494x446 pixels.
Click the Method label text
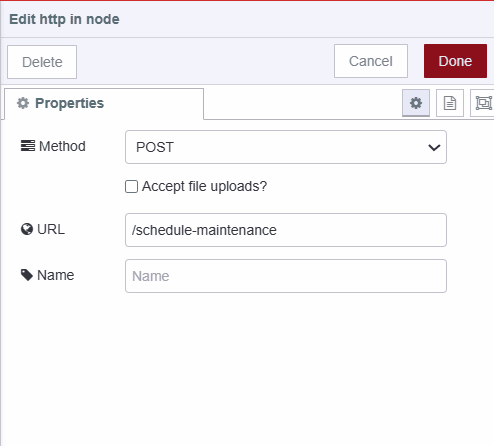click(x=62, y=146)
